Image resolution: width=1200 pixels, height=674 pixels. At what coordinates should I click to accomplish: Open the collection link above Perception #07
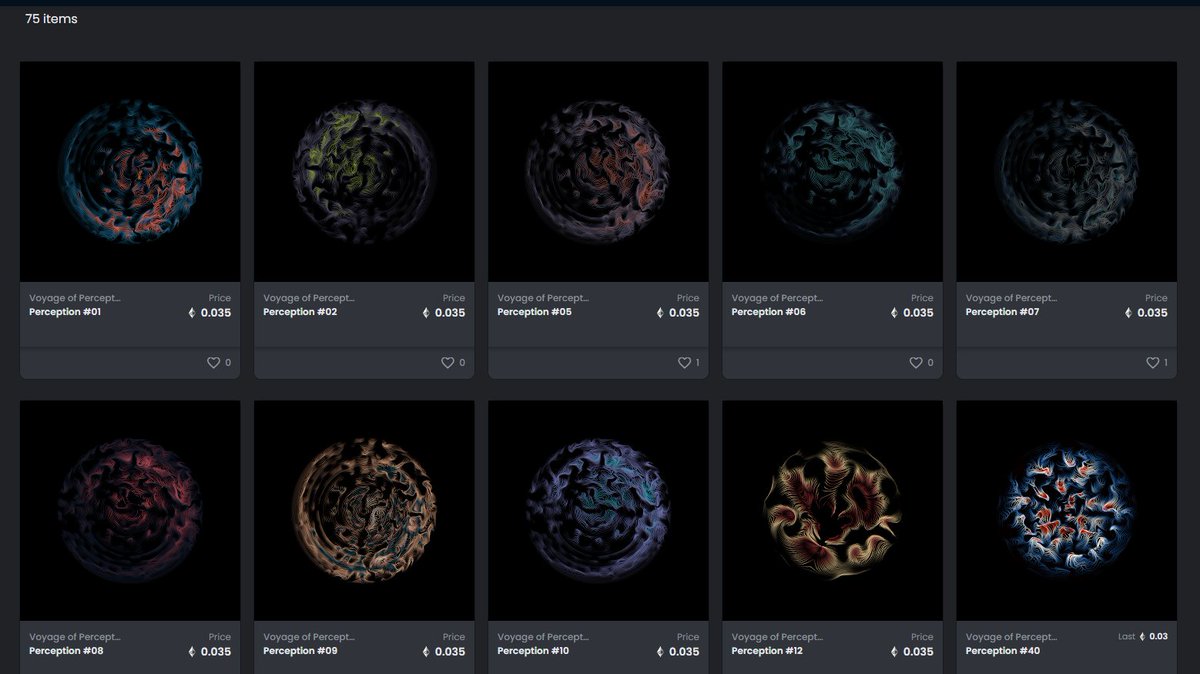pos(1011,298)
